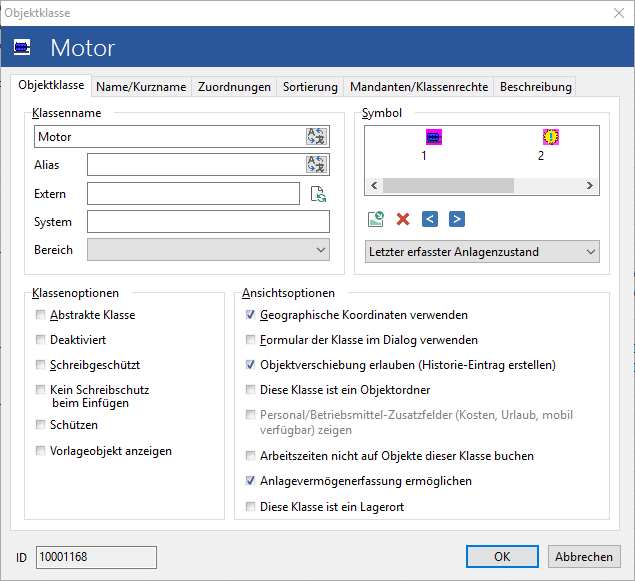Screen dimensions: 635x581
Task: Click the symbol list horizontal scrollbar thumb
Action: (x=448, y=185)
